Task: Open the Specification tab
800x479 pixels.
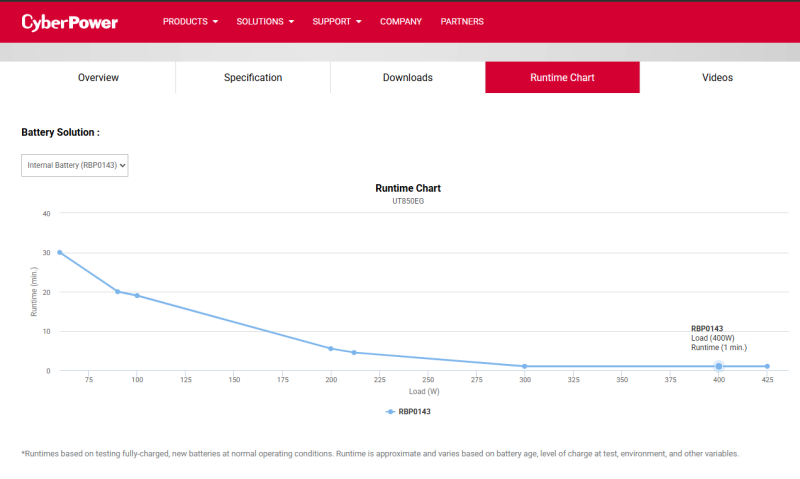Action: click(x=253, y=78)
